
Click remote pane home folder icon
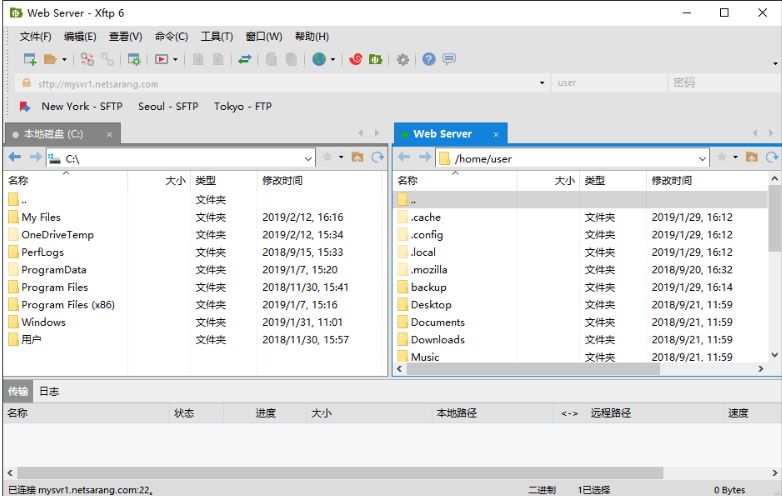(752, 157)
